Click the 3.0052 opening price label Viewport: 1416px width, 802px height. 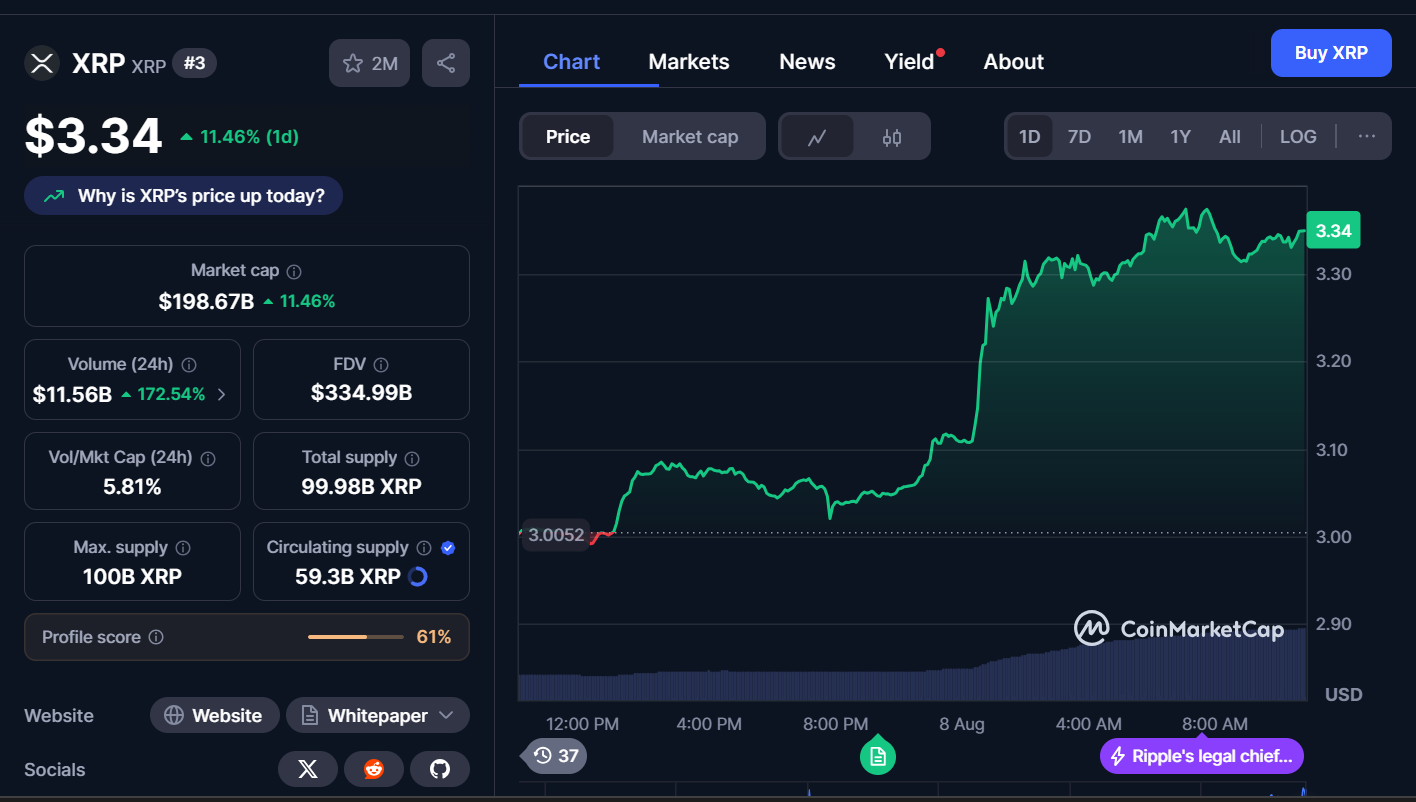[x=556, y=535]
